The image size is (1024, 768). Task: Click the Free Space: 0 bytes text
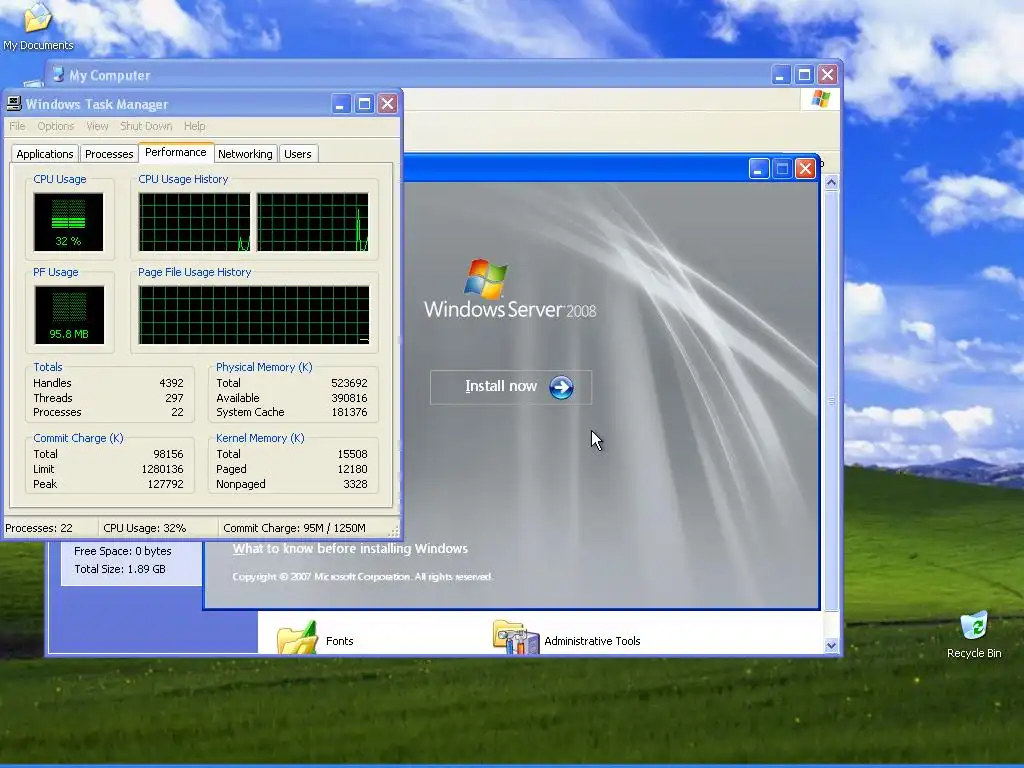click(123, 551)
